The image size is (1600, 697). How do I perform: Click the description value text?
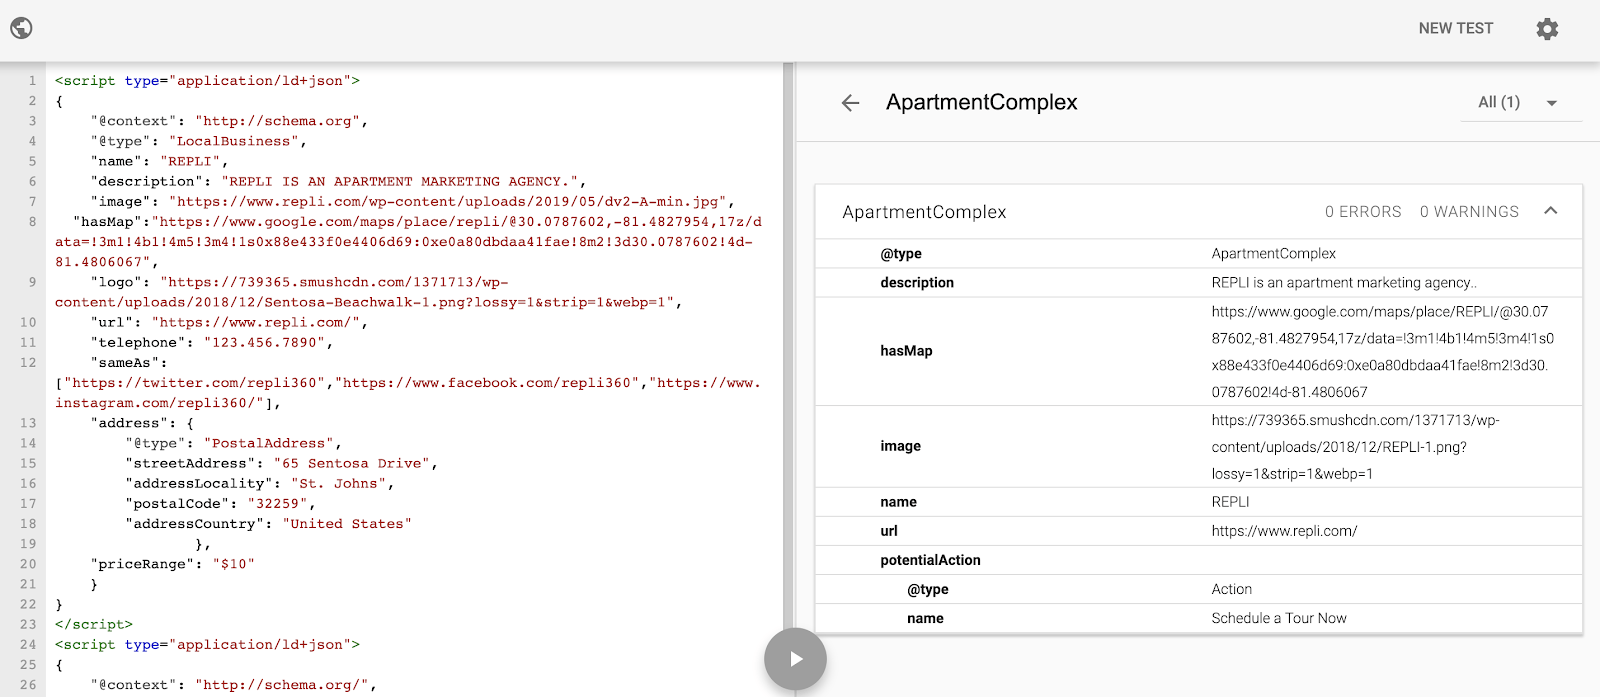pyautogui.click(x=1344, y=283)
